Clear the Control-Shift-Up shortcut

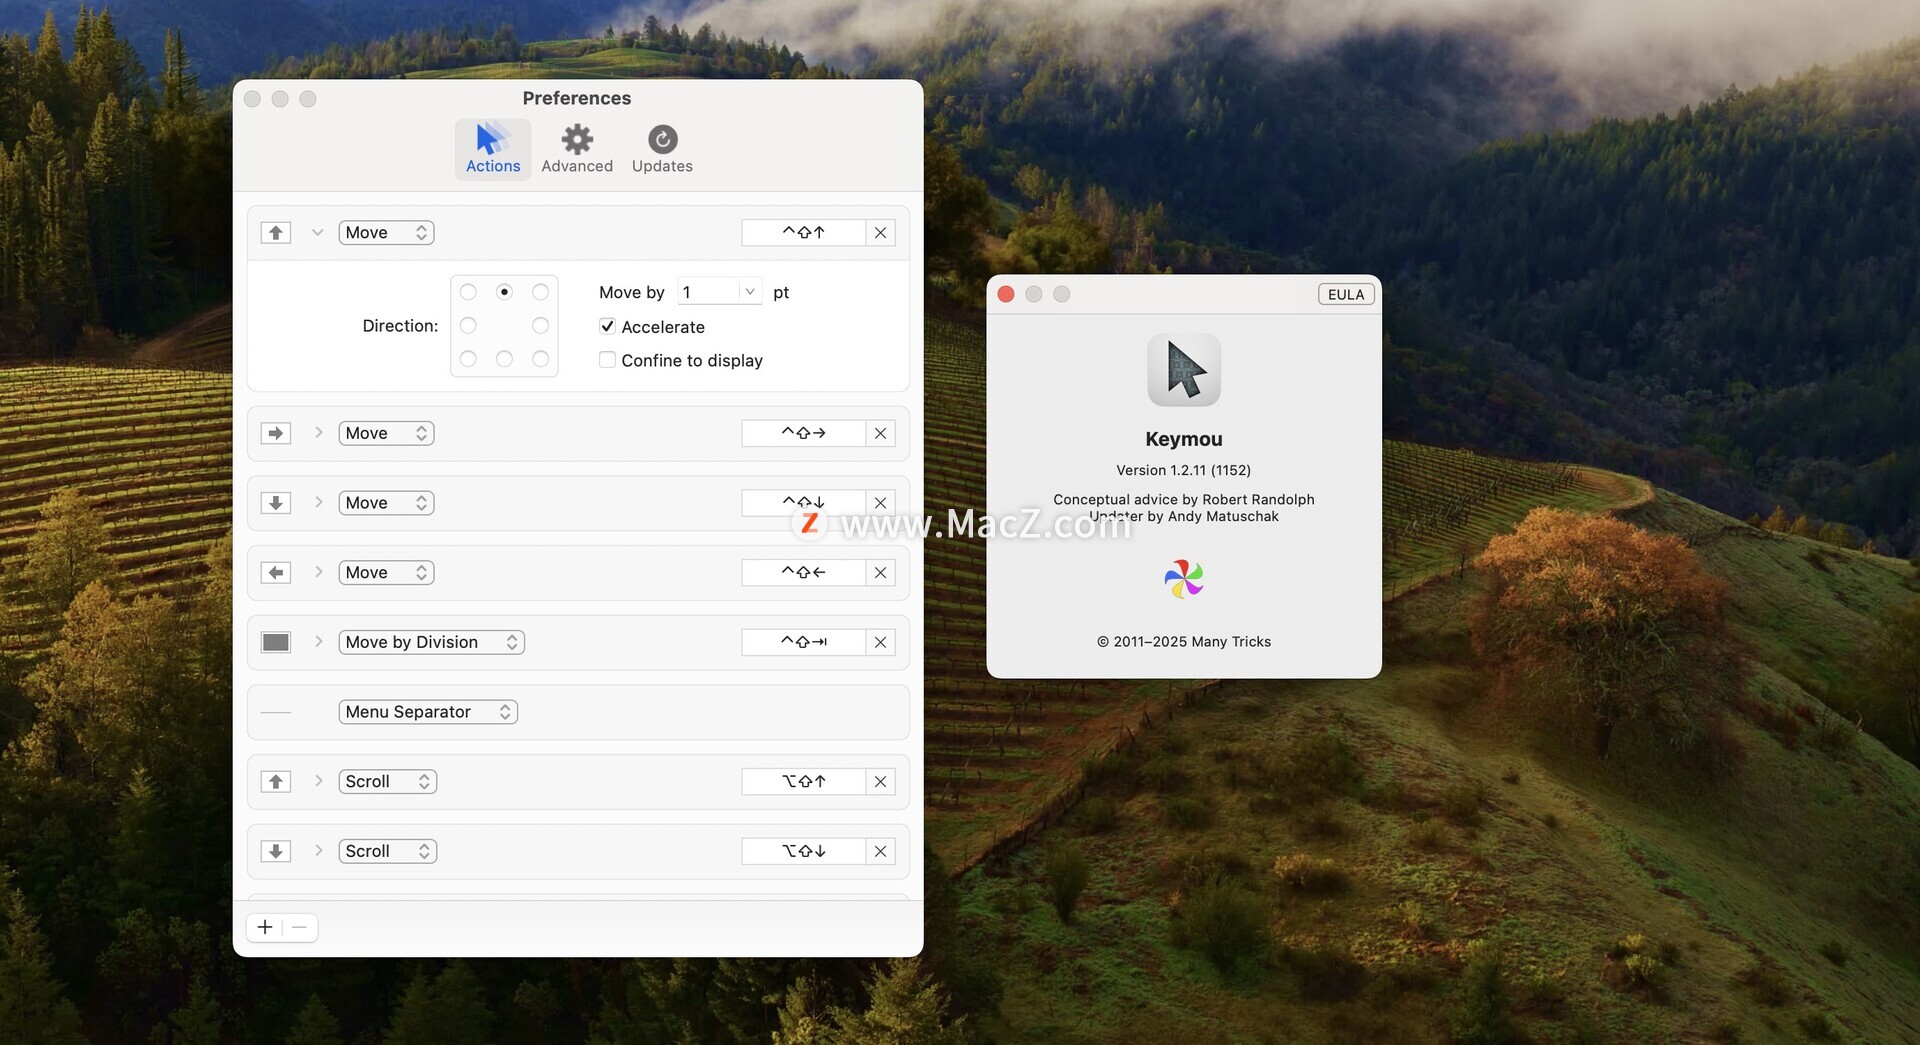880,233
